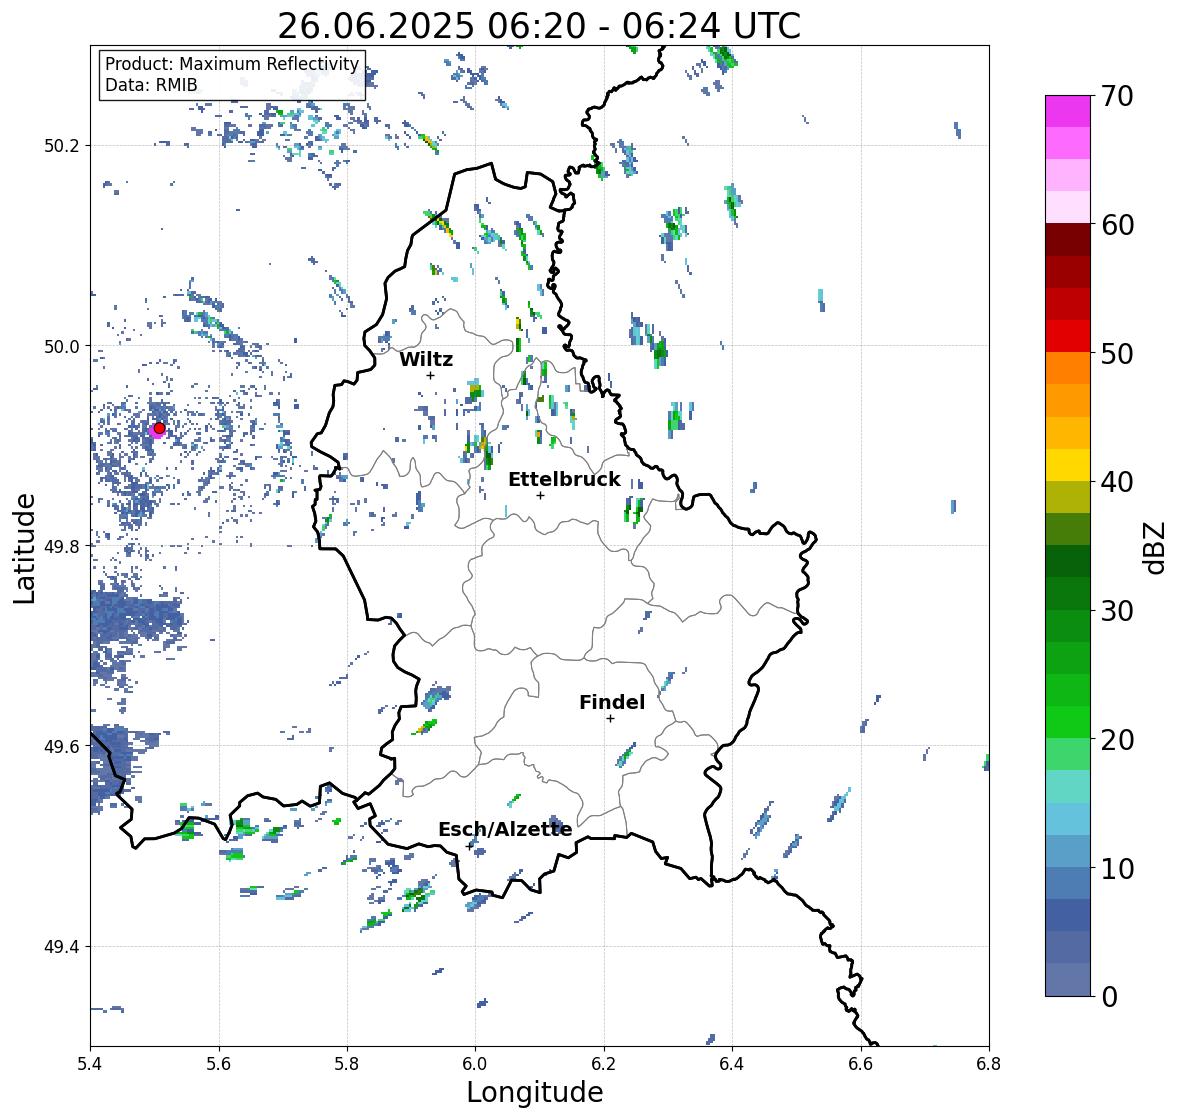Click the chart title with date and time
Image resolution: width=1179 pixels, height=1117 pixels.
coord(539,26)
